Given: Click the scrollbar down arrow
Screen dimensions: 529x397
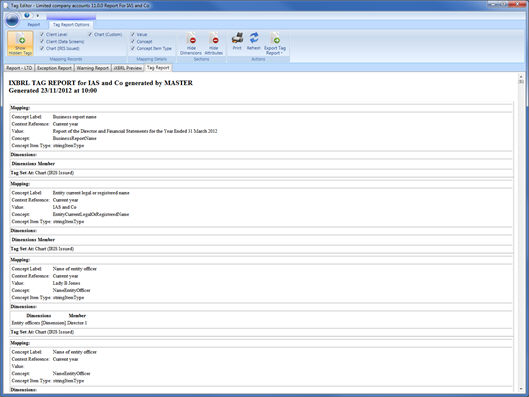Looking at the screenshot, I should tap(521, 389).
